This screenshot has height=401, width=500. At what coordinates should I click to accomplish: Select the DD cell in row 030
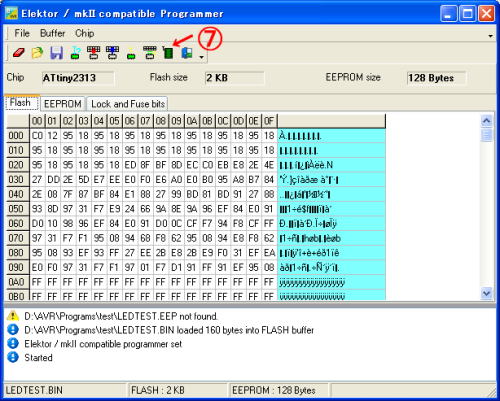tap(53, 180)
